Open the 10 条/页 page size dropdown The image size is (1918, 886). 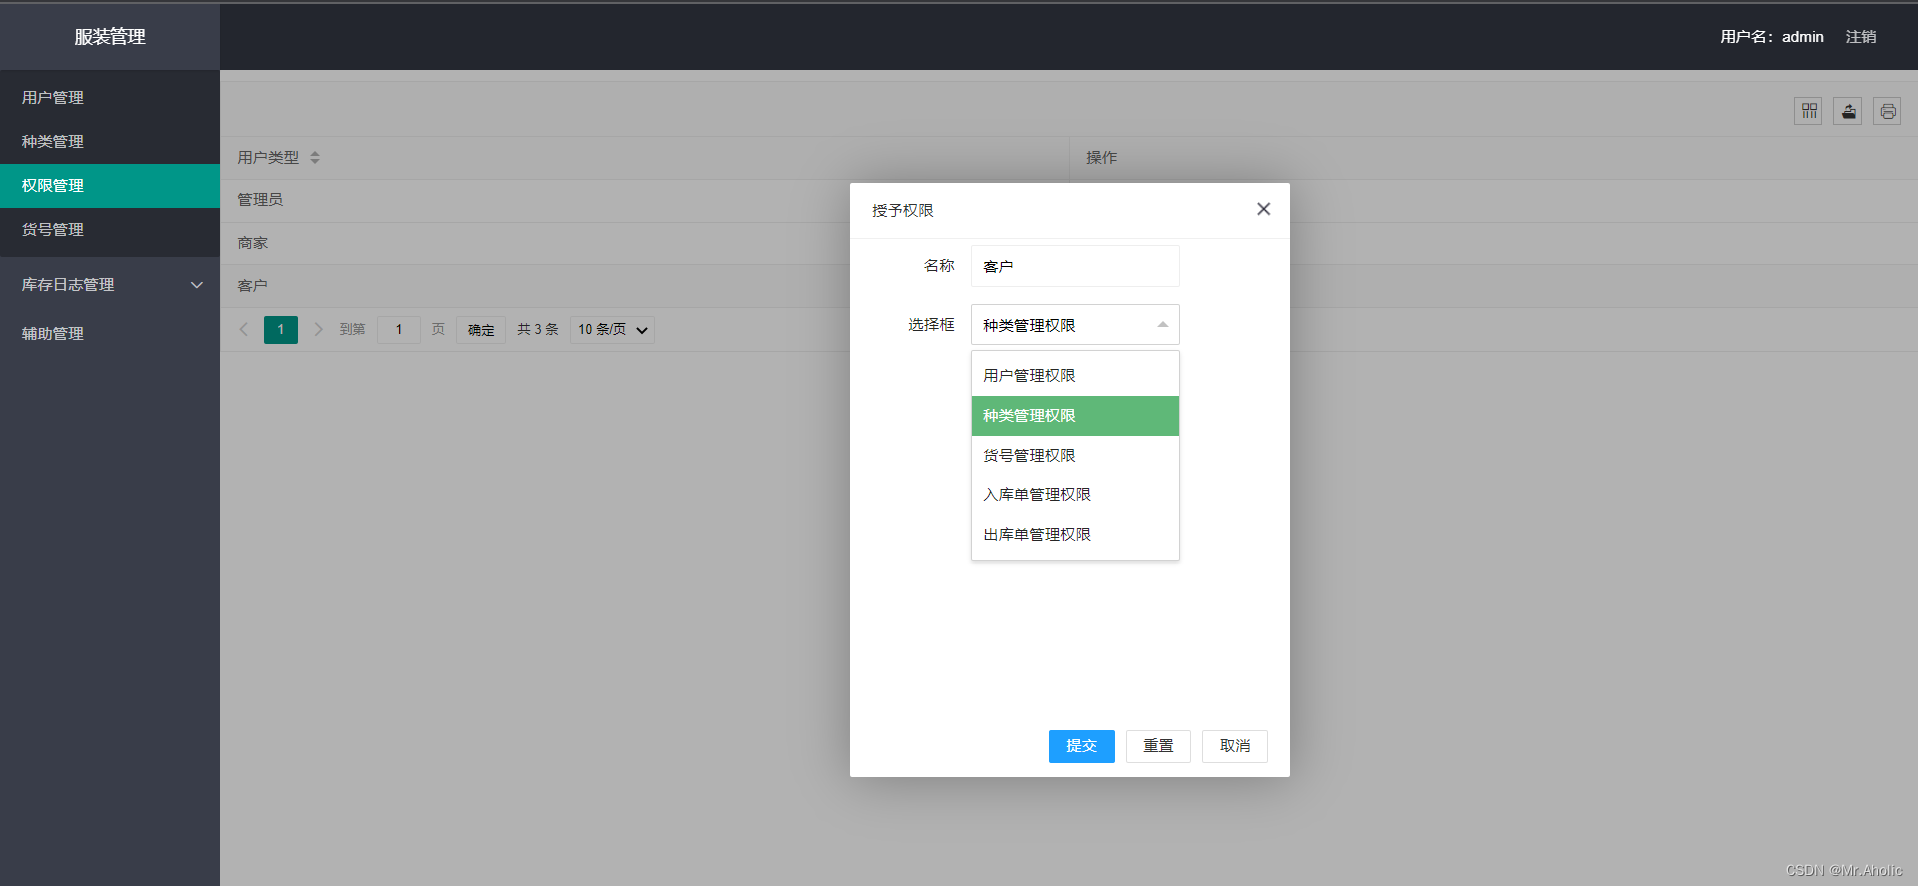[612, 330]
